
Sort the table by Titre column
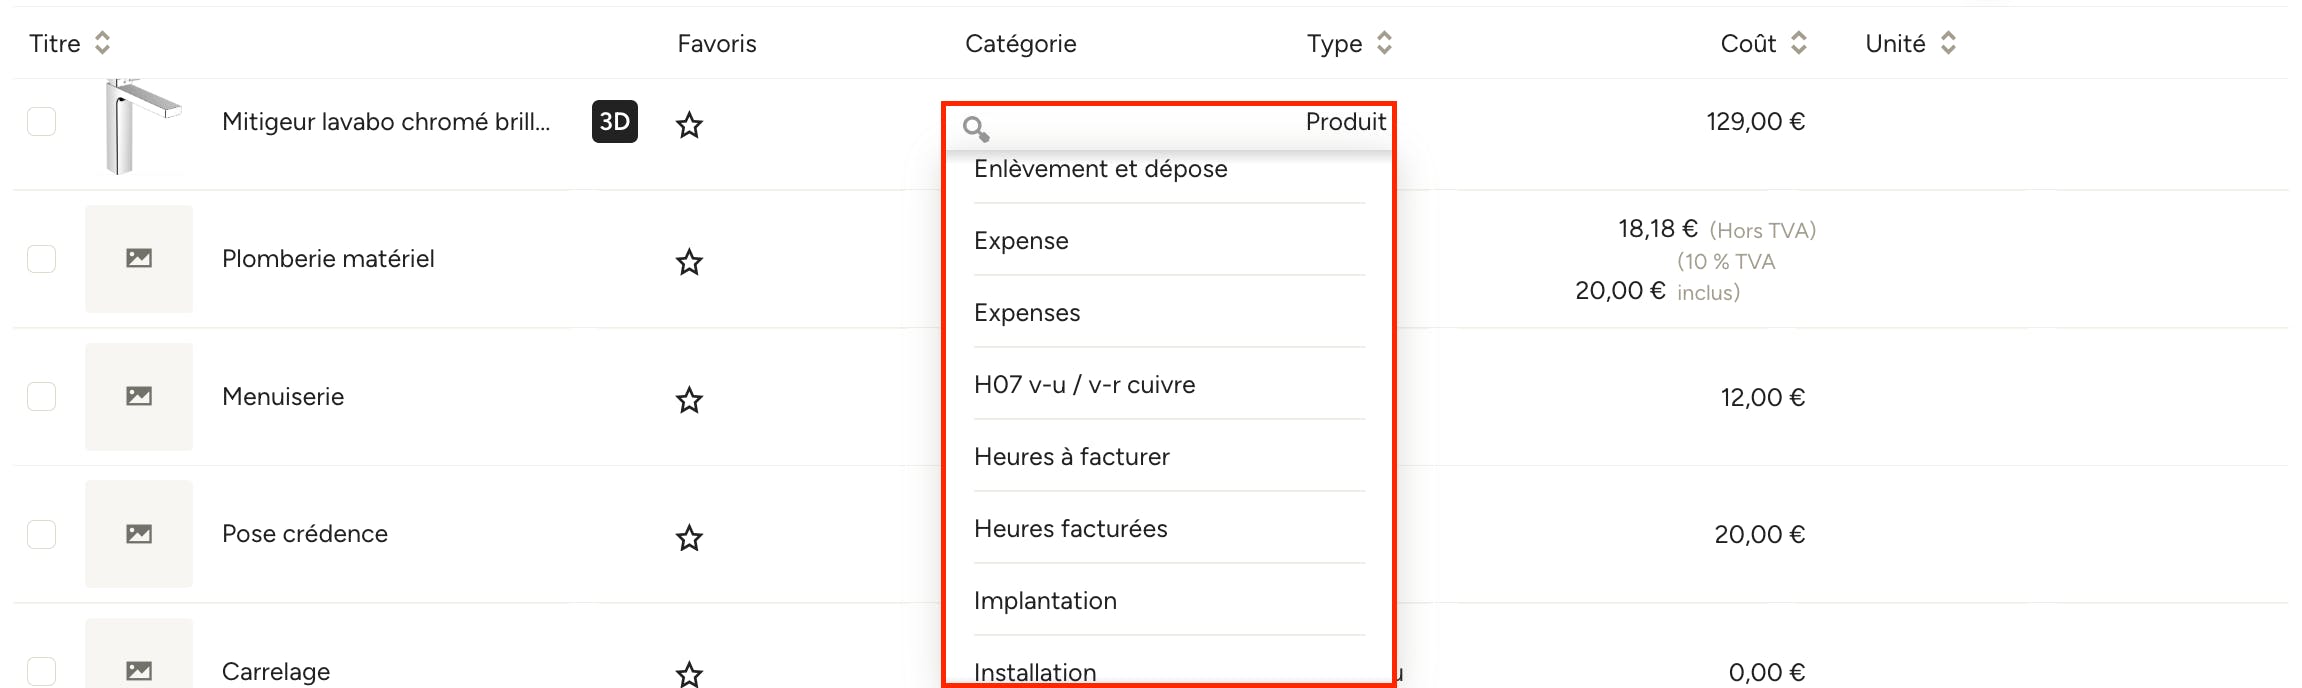pos(102,43)
